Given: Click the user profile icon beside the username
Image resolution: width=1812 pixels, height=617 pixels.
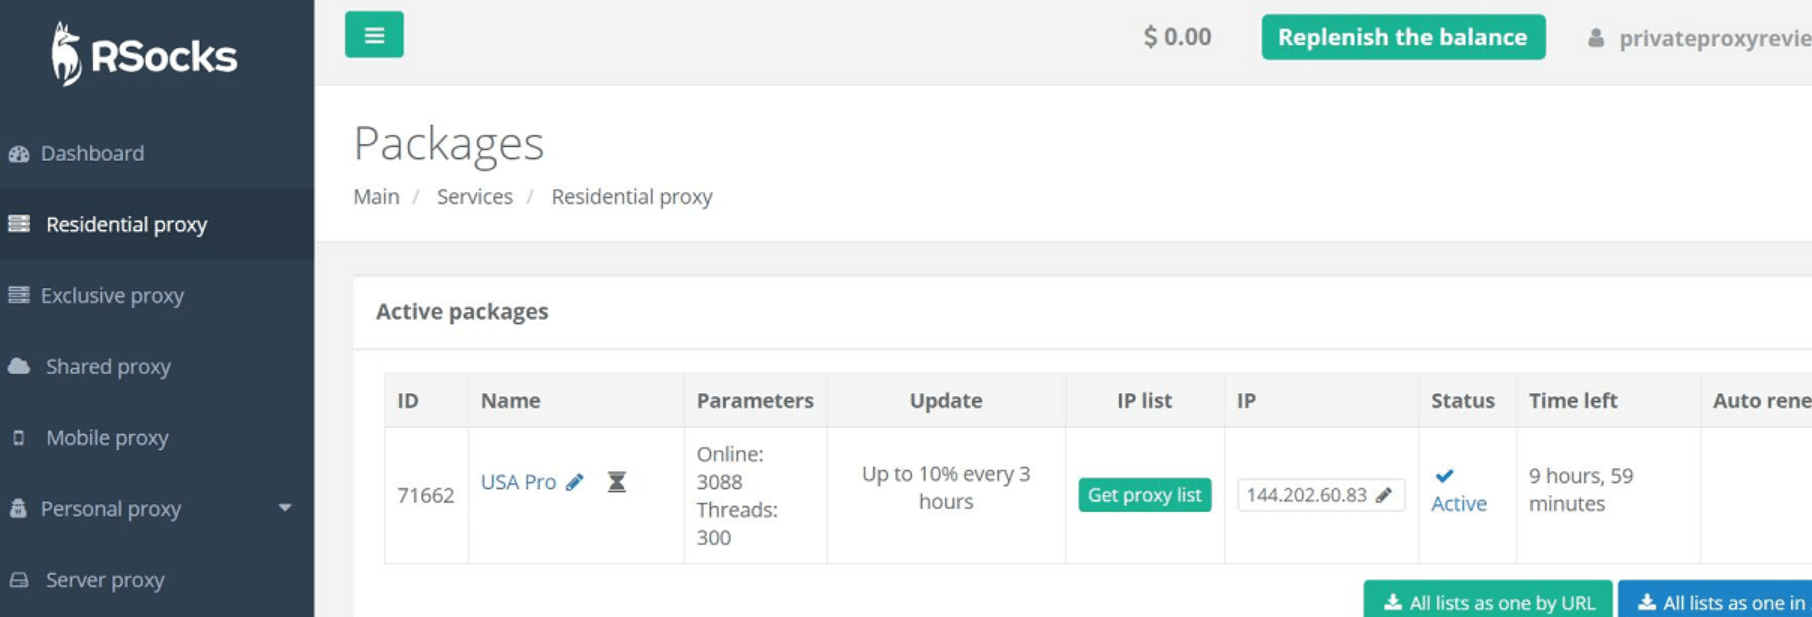Looking at the screenshot, I should tap(1596, 38).
